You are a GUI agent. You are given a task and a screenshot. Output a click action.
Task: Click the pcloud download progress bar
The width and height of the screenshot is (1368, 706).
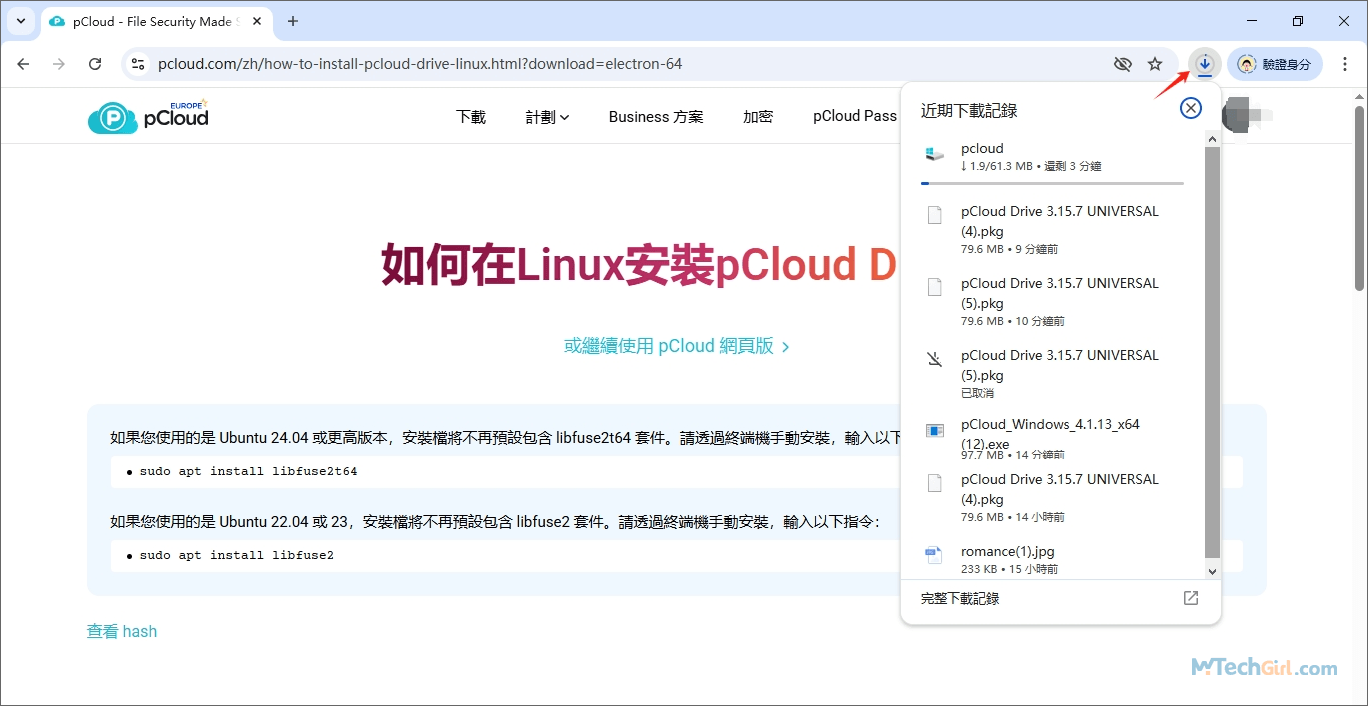tap(1052, 183)
